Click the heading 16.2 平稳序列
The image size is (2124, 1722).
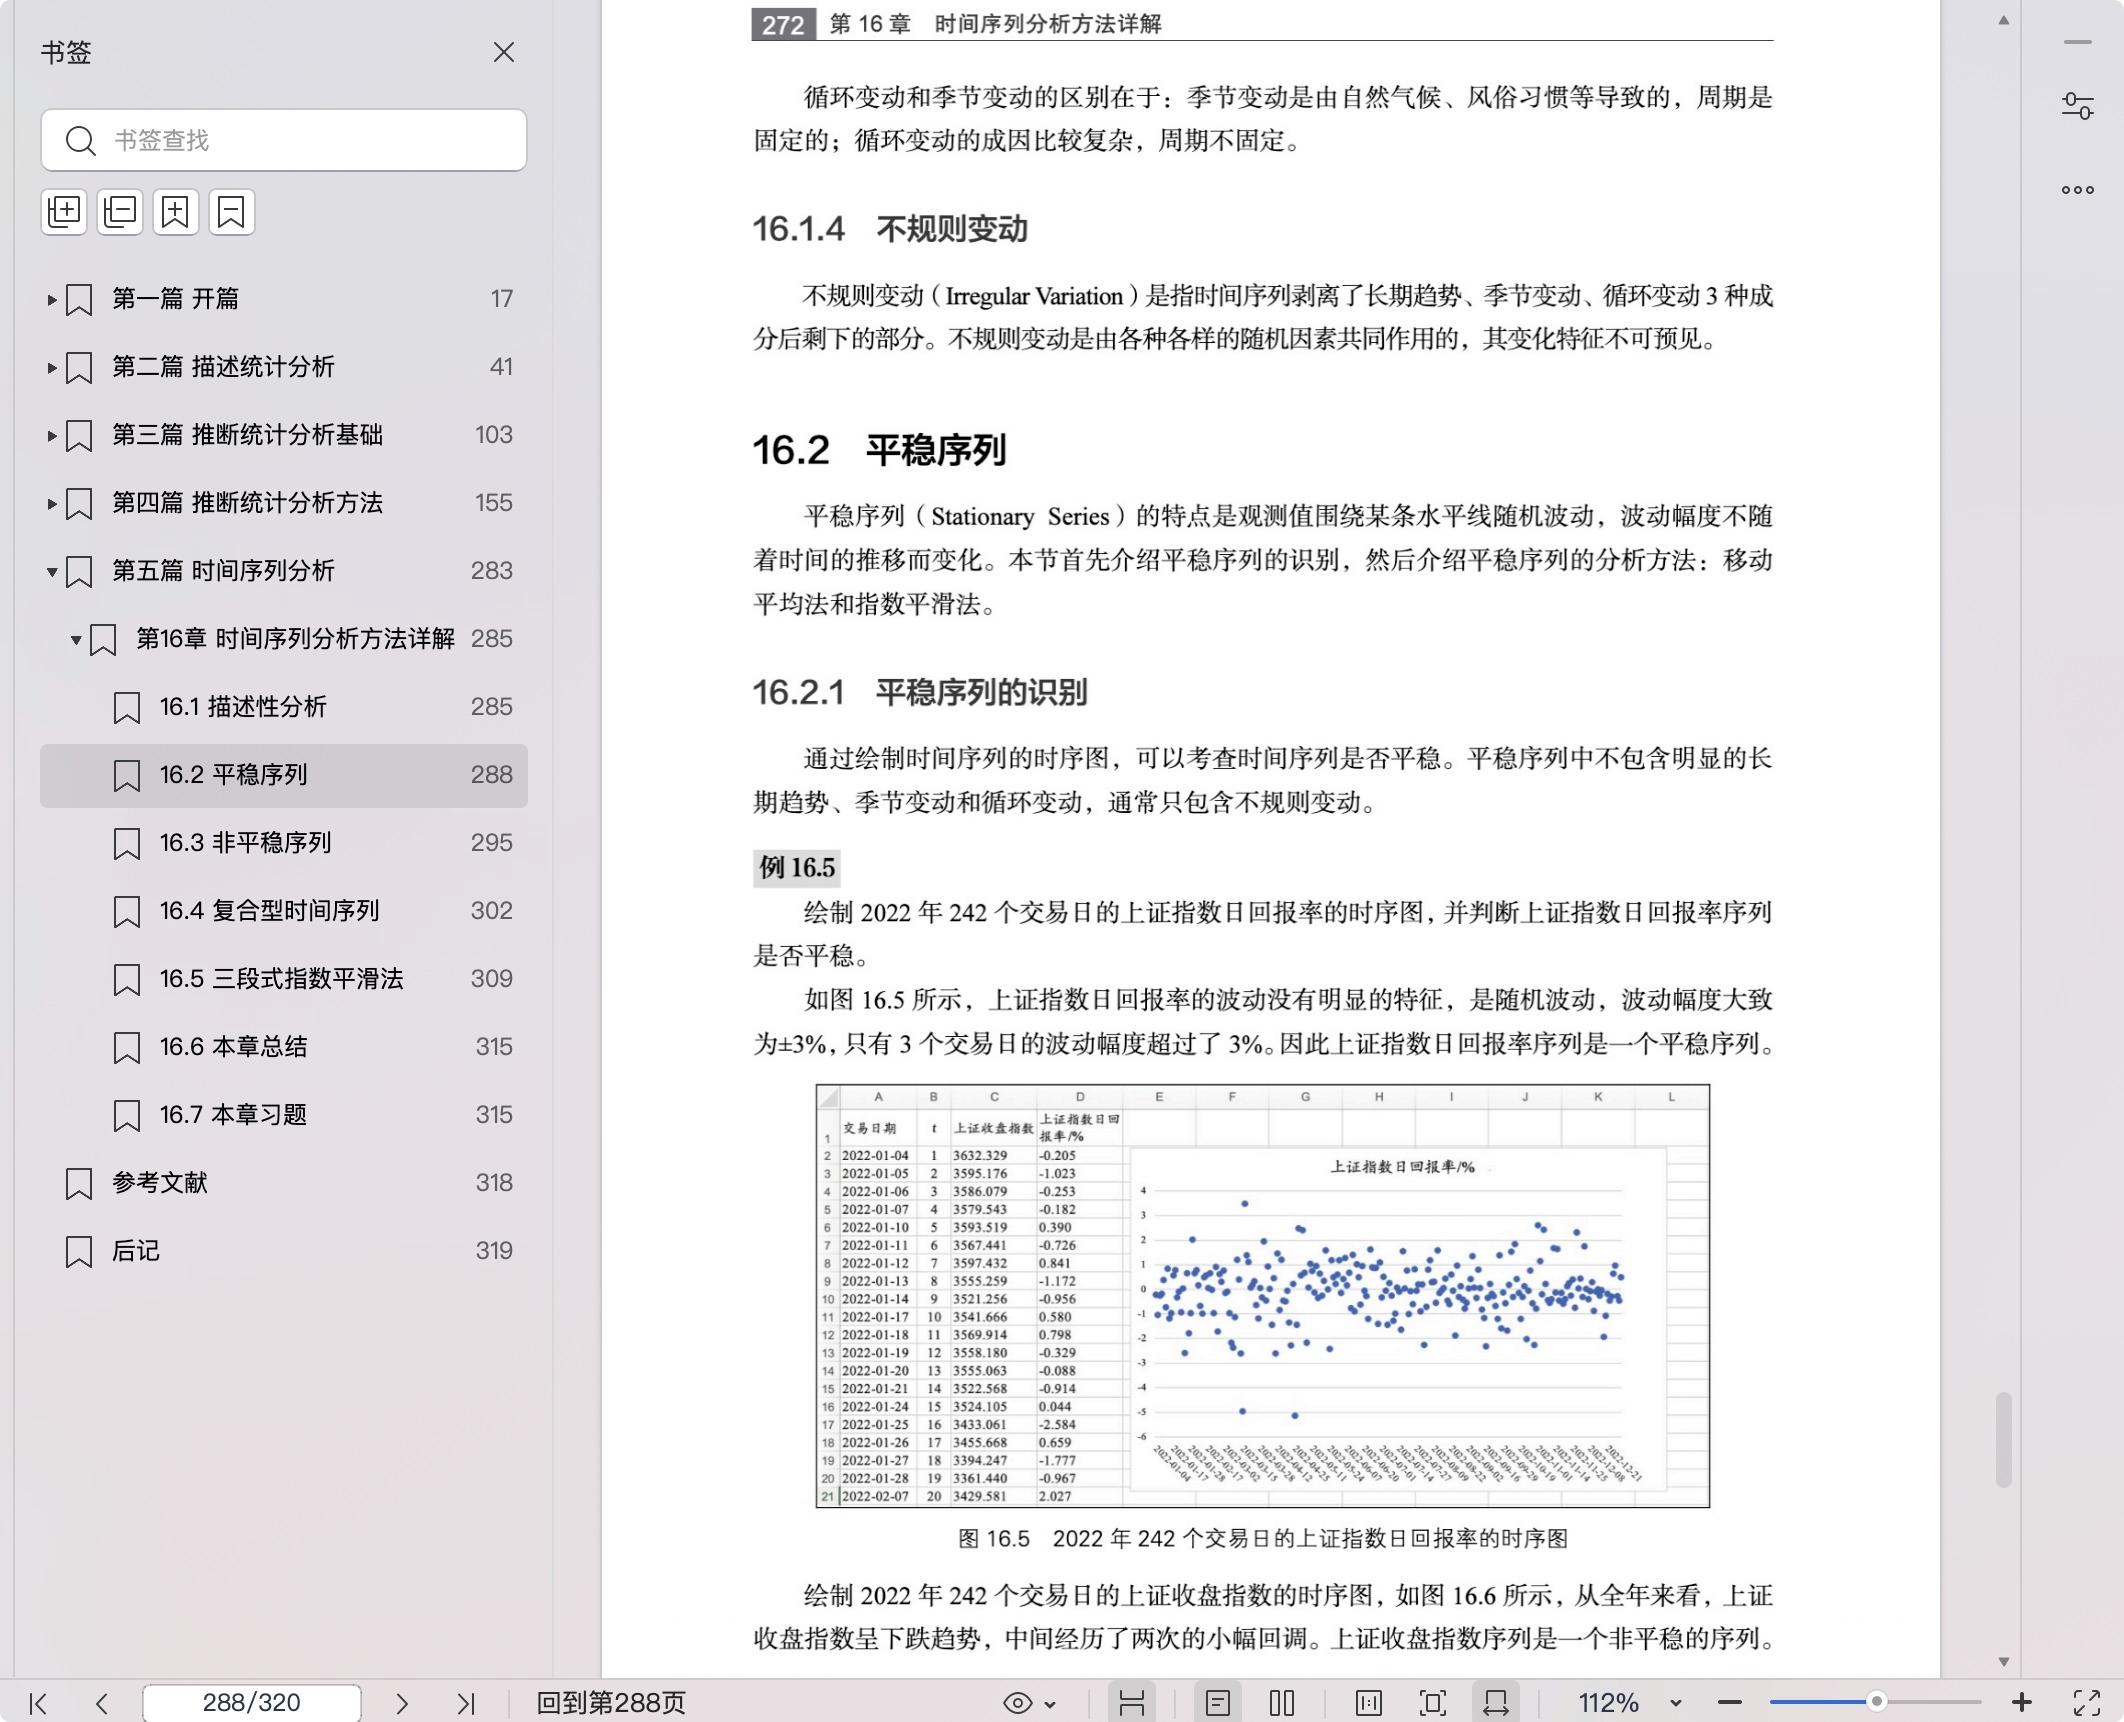(x=879, y=450)
